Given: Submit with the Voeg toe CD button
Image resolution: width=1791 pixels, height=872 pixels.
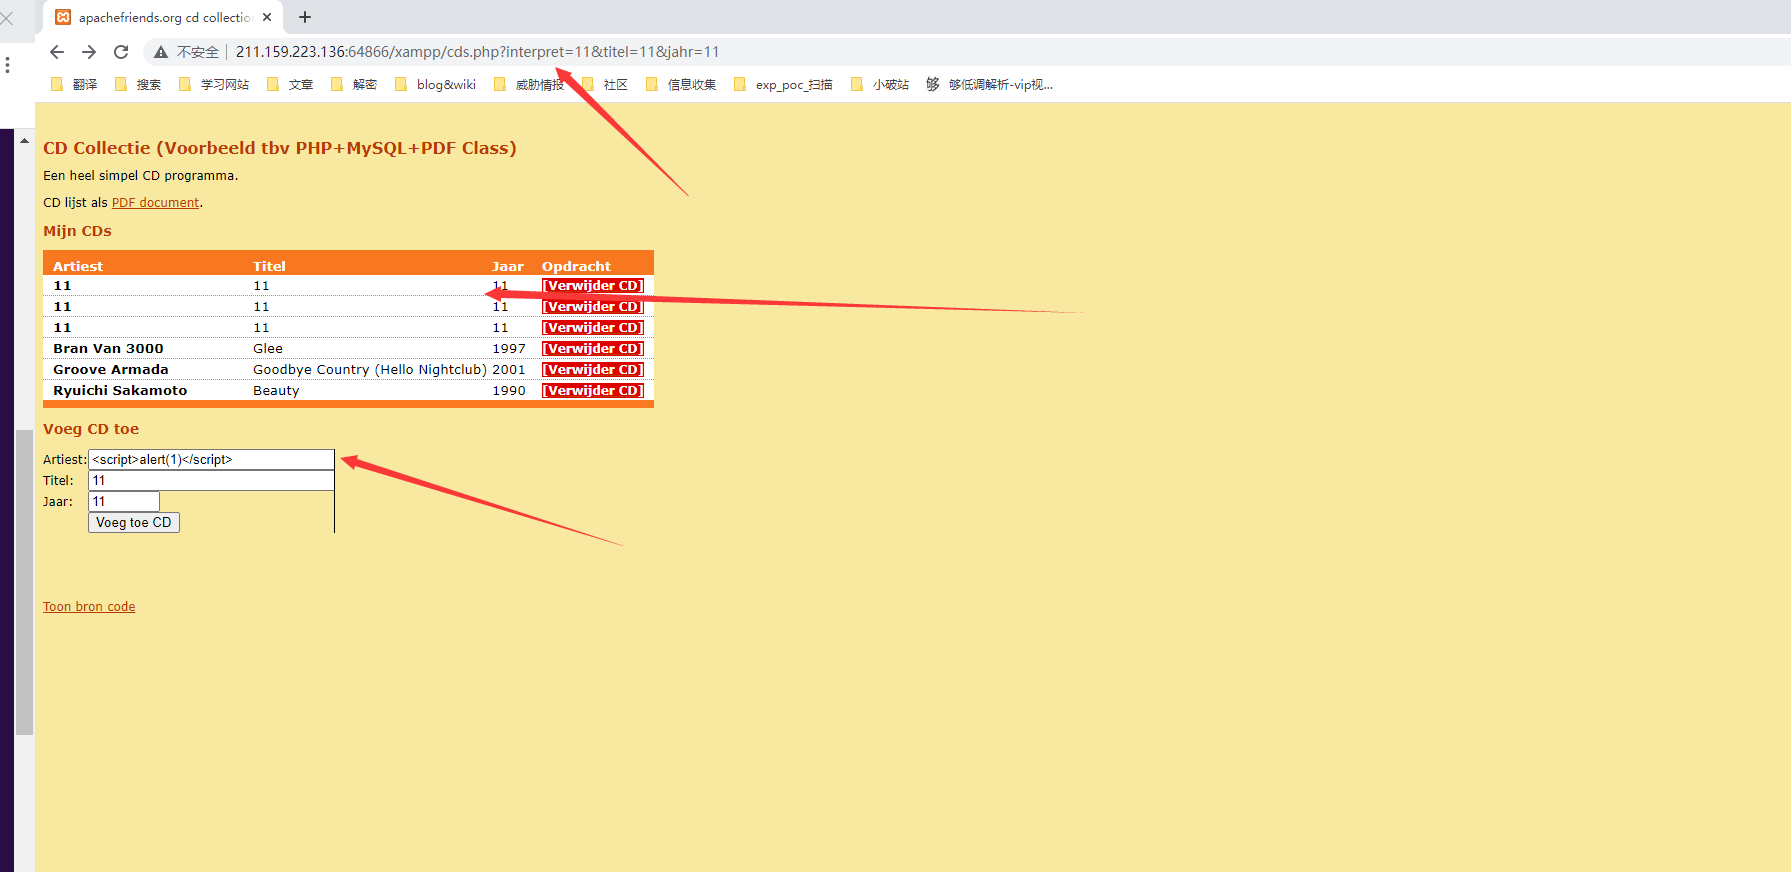Looking at the screenshot, I should click(x=134, y=523).
